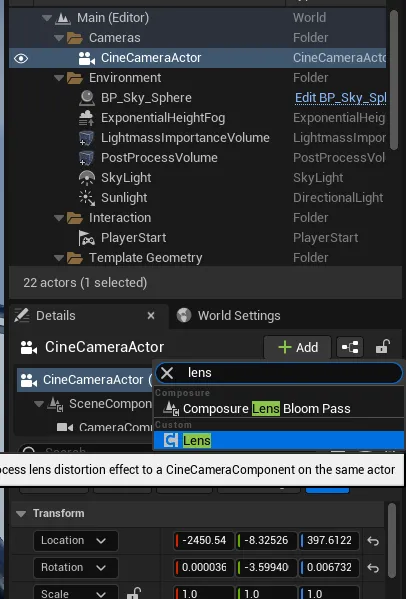
Task: Click the custom Lens component icon
Action: (170, 440)
